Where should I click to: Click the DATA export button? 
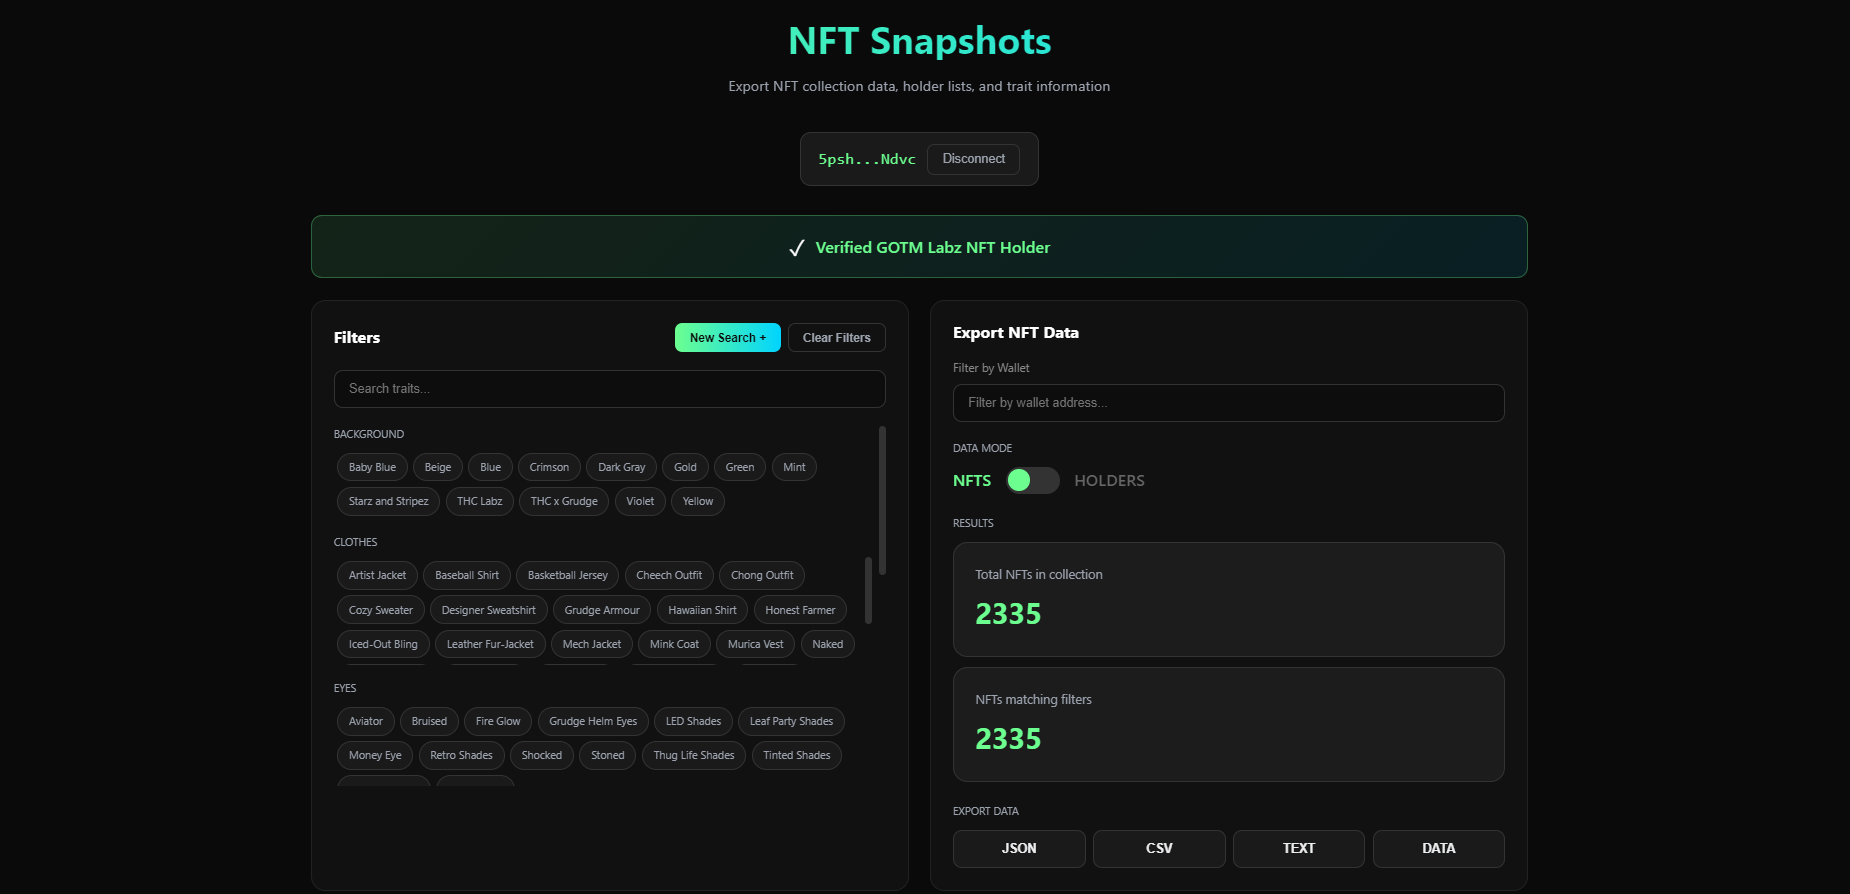(1438, 848)
